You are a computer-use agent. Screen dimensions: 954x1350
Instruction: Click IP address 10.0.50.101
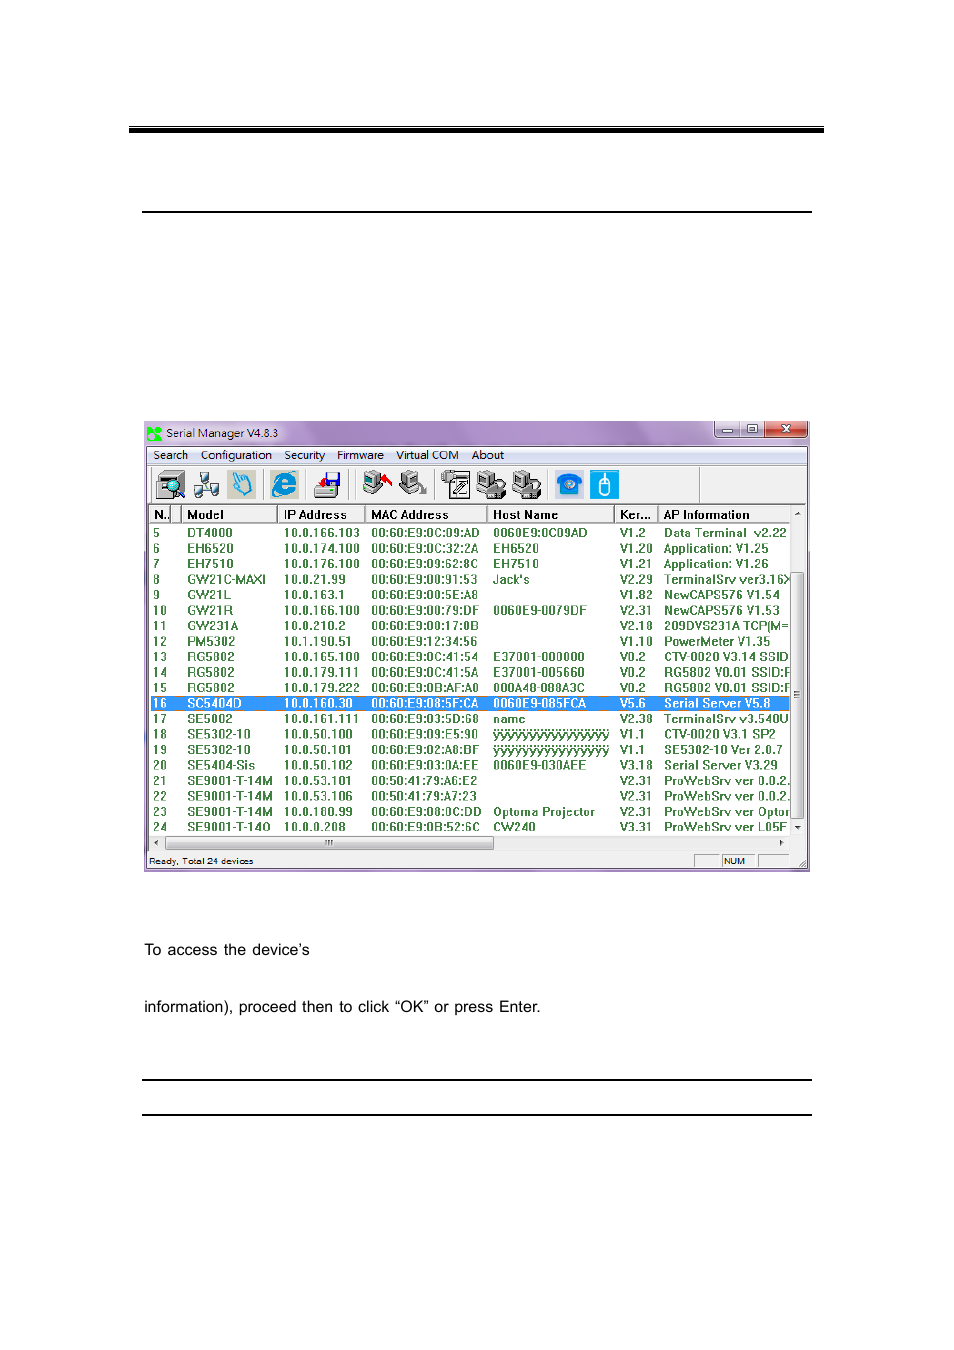[x=318, y=750]
